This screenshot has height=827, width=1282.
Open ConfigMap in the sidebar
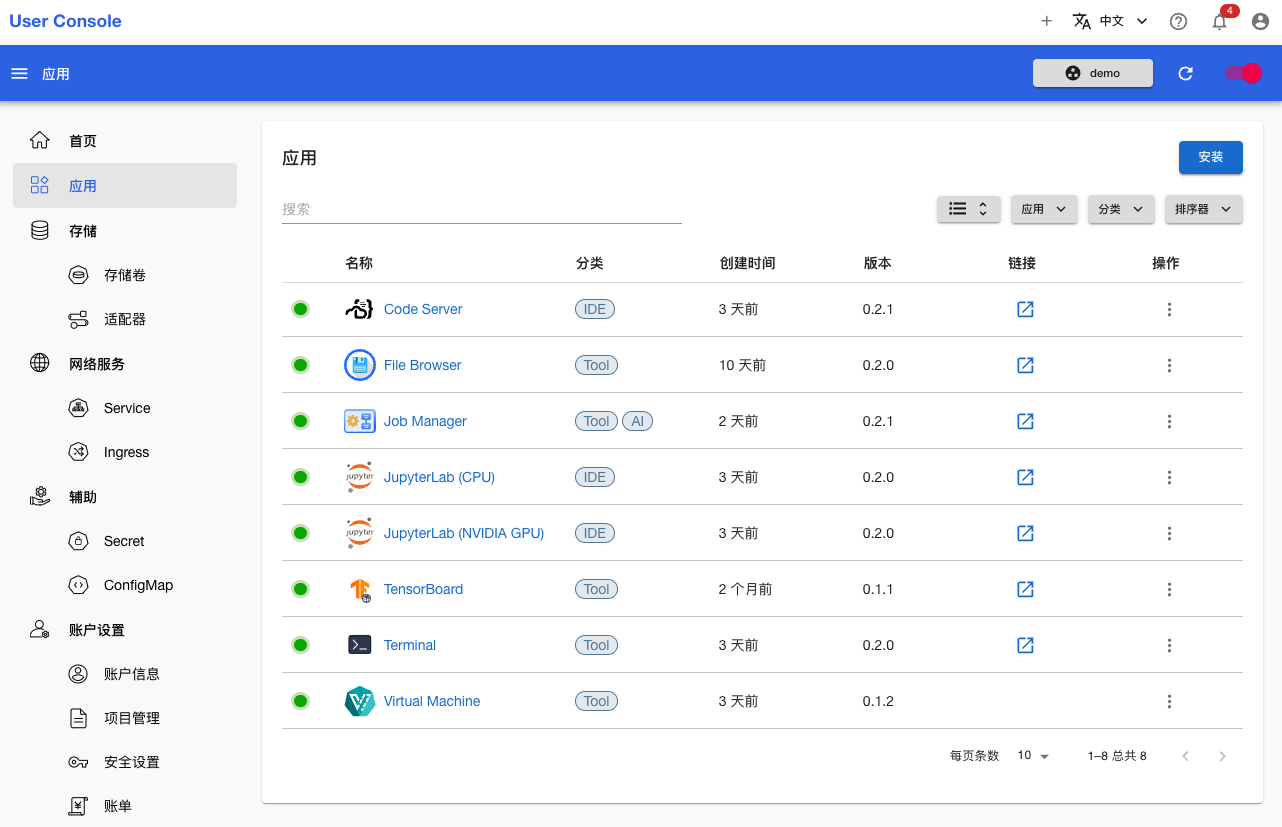coord(125,585)
